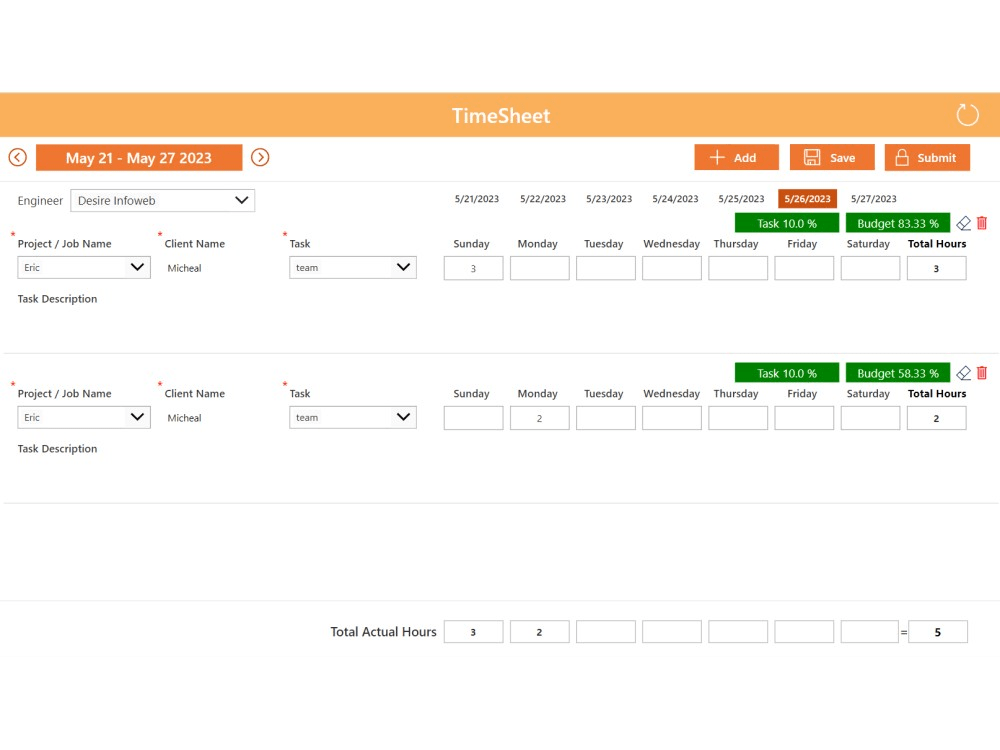Expand the second row Task dropdown

(x=352, y=417)
